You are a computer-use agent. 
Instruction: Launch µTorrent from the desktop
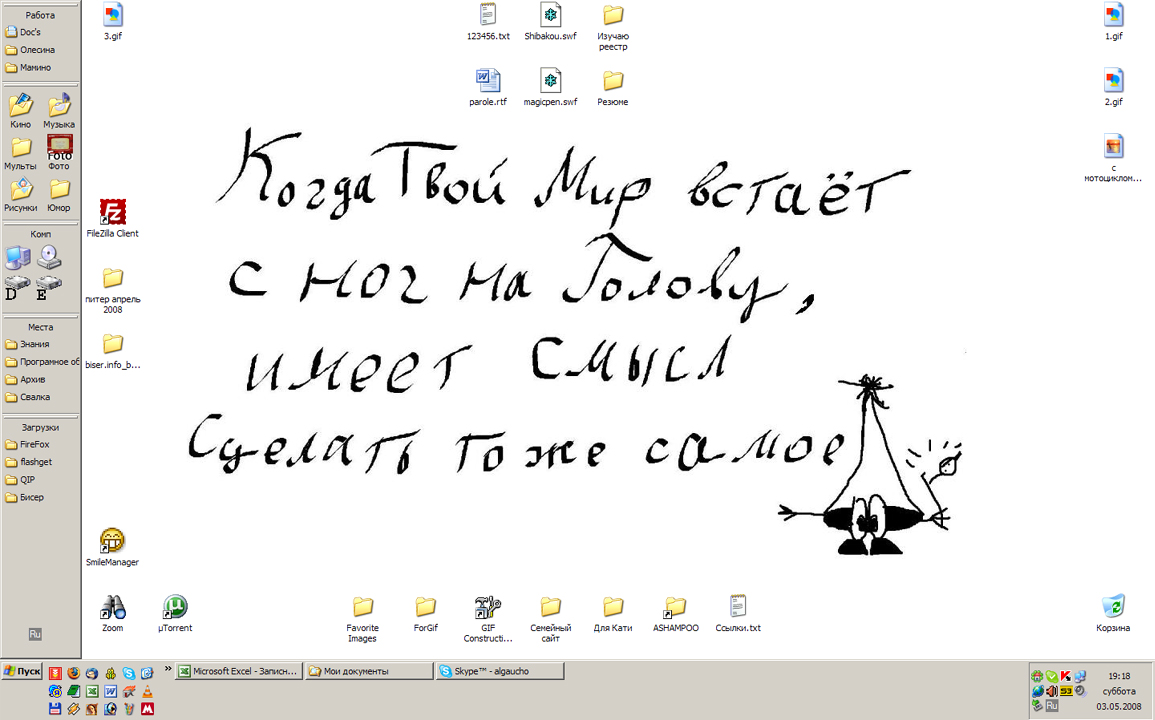175,607
